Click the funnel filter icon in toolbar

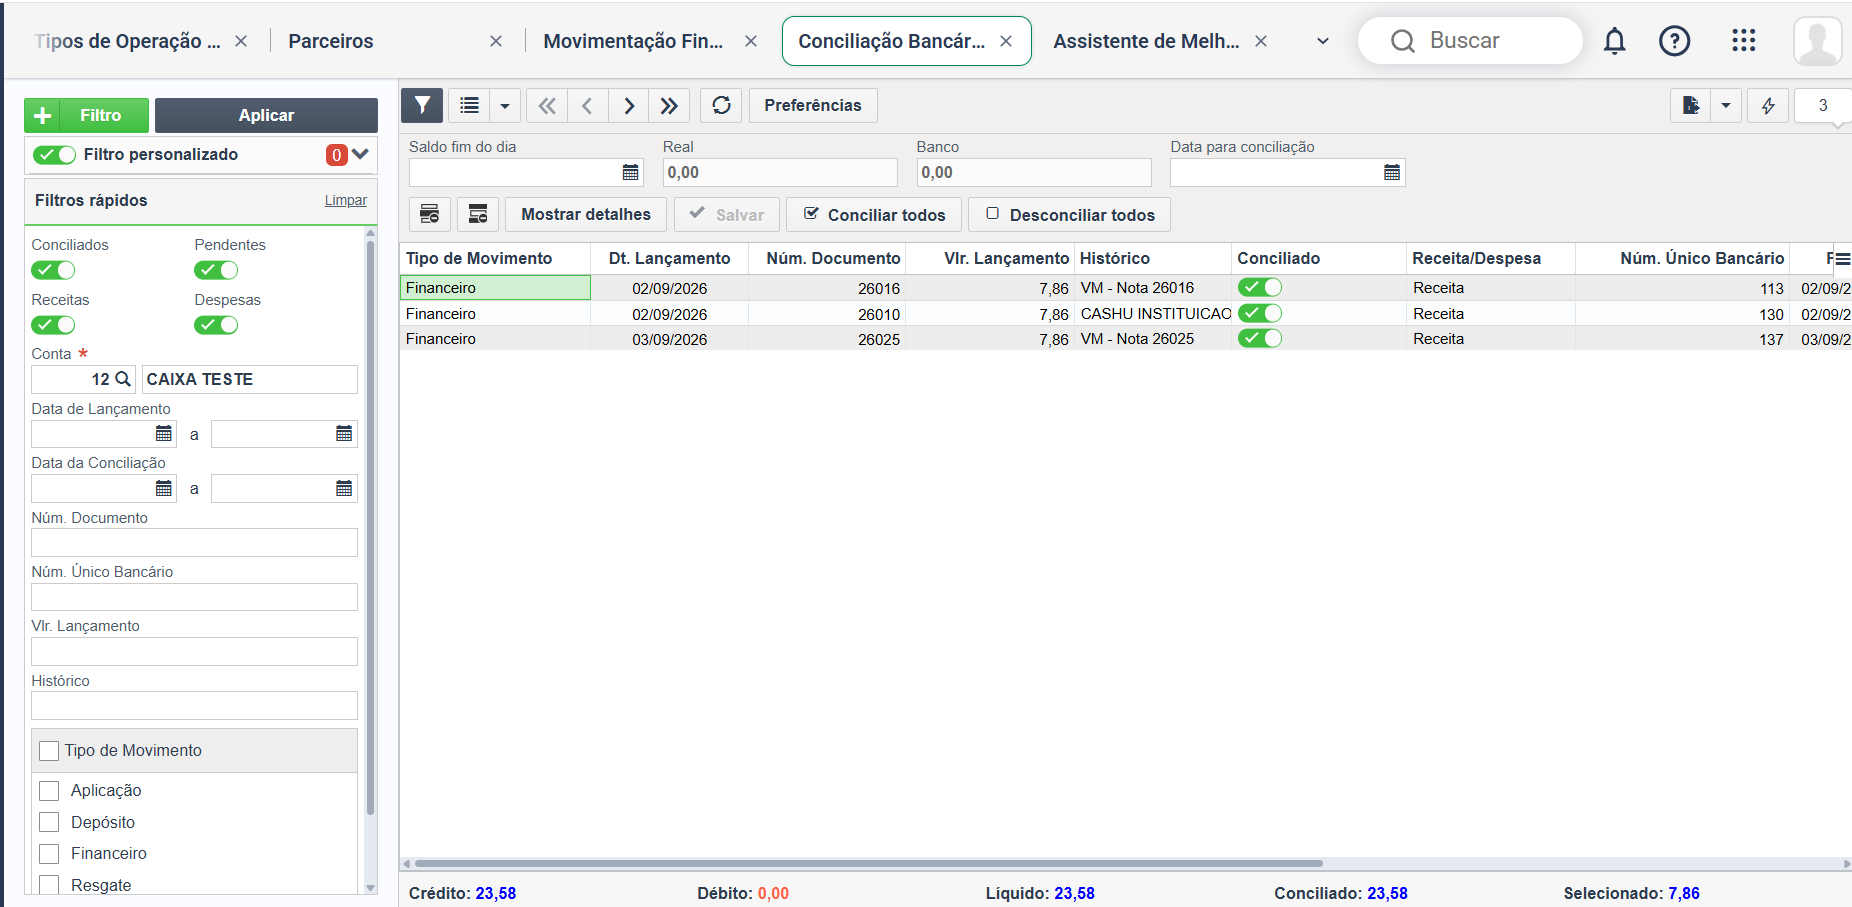click(422, 105)
